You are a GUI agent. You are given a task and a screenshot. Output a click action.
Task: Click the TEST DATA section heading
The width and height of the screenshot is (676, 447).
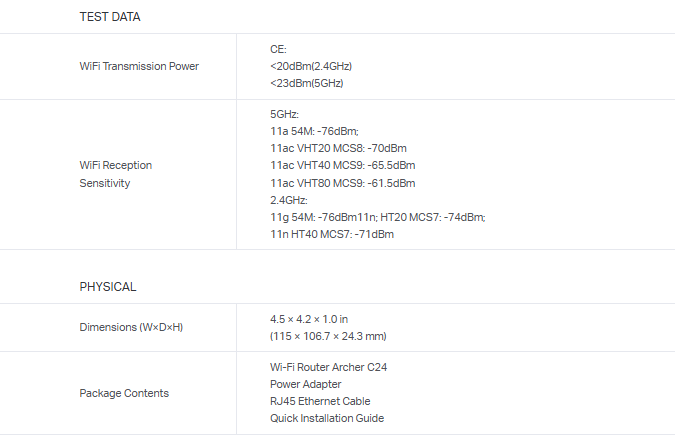pos(110,17)
